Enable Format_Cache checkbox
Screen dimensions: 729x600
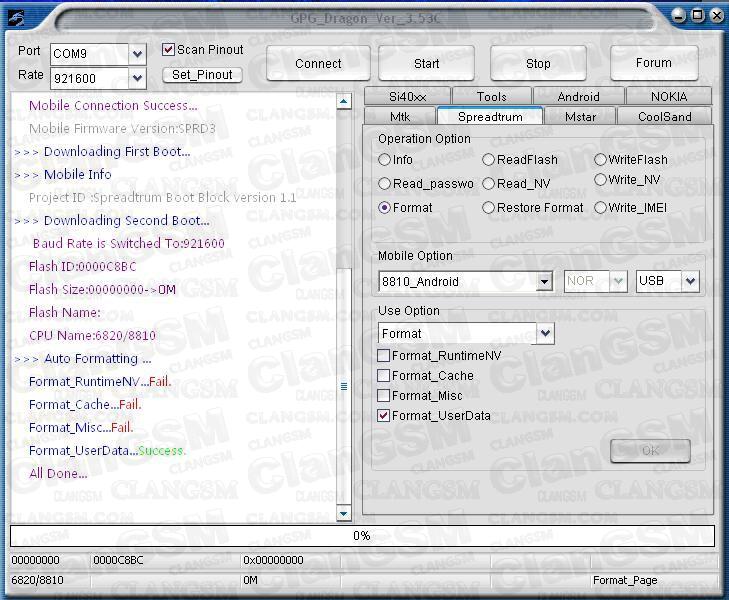384,376
